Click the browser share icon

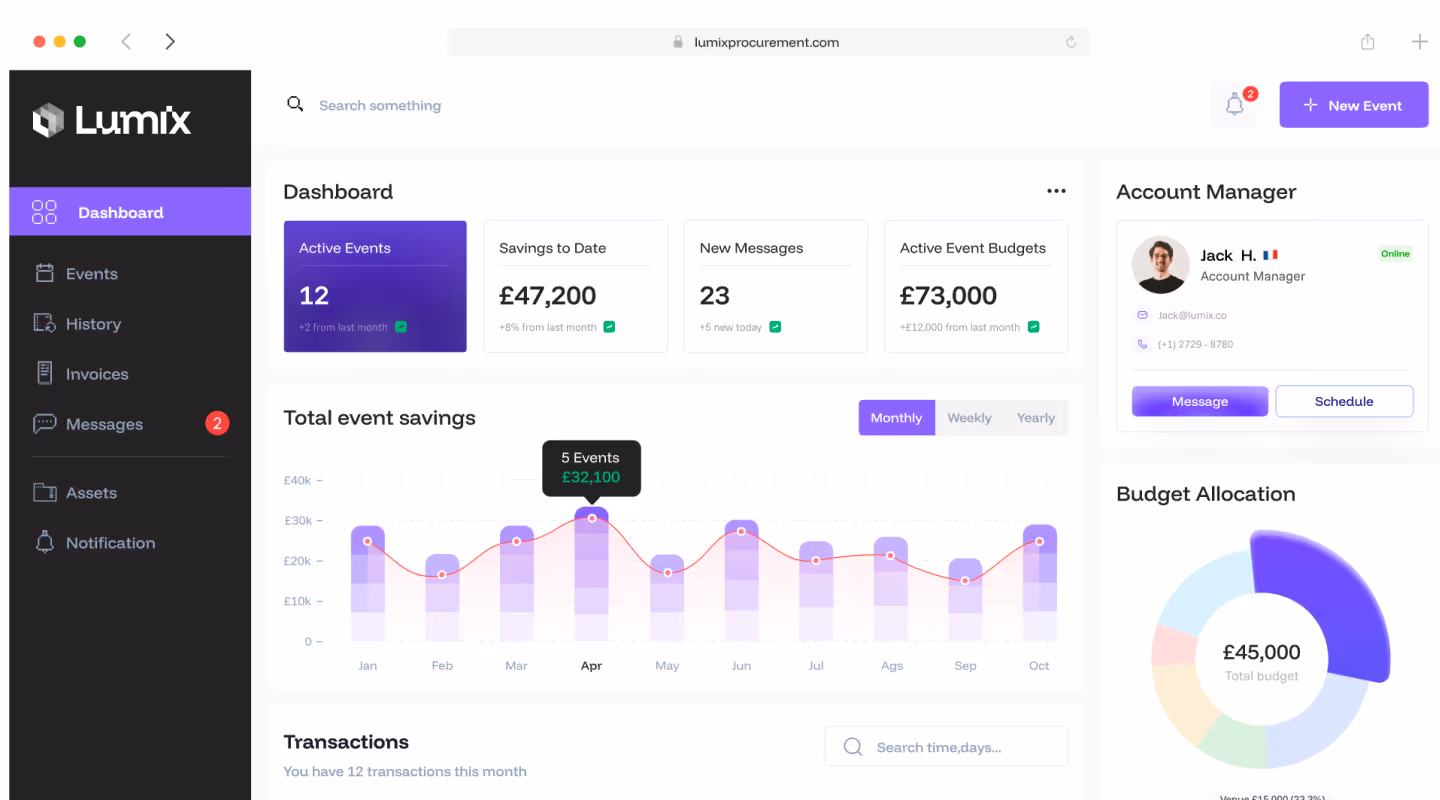click(1367, 41)
